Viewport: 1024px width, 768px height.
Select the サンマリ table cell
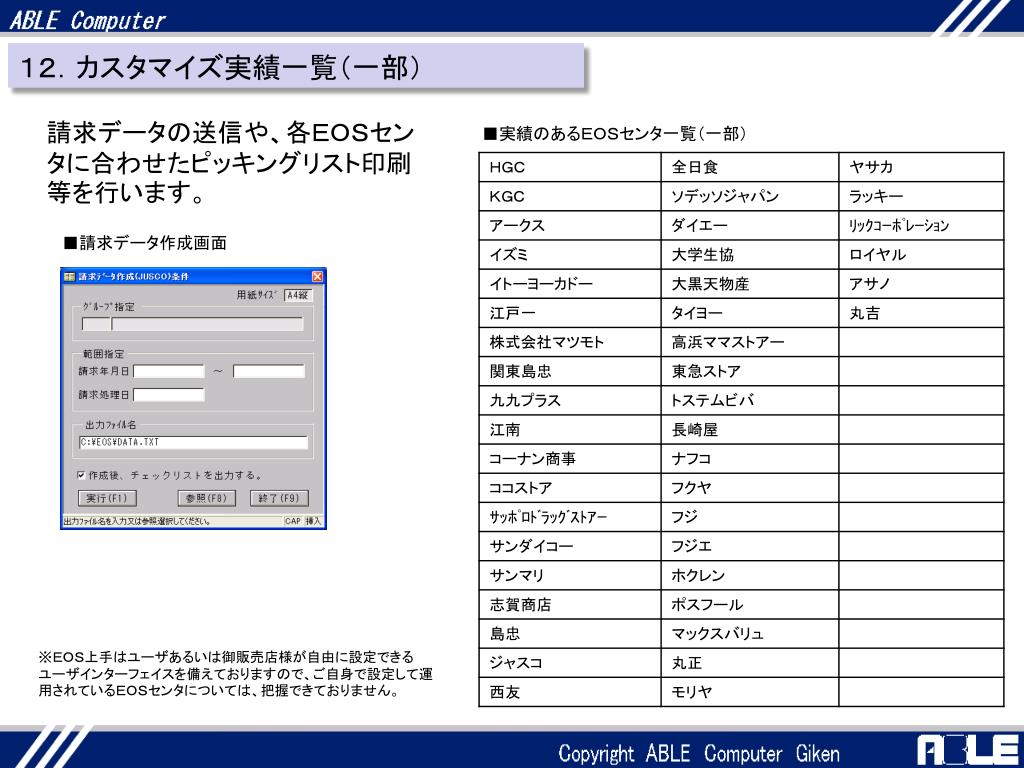(x=569, y=575)
